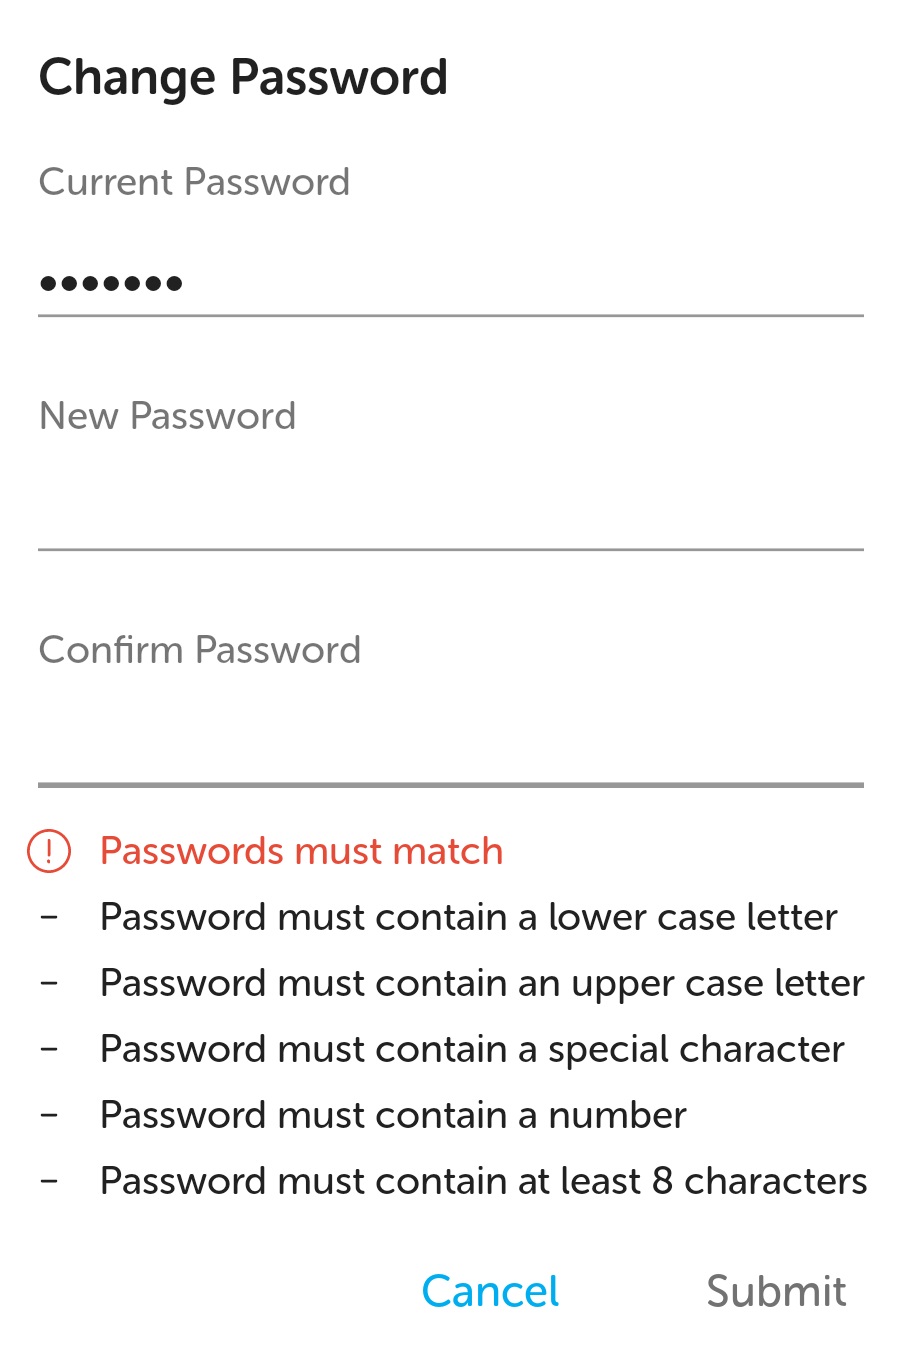901x1359 pixels.
Task: Click the Change Password heading
Action: pos(243,78)
